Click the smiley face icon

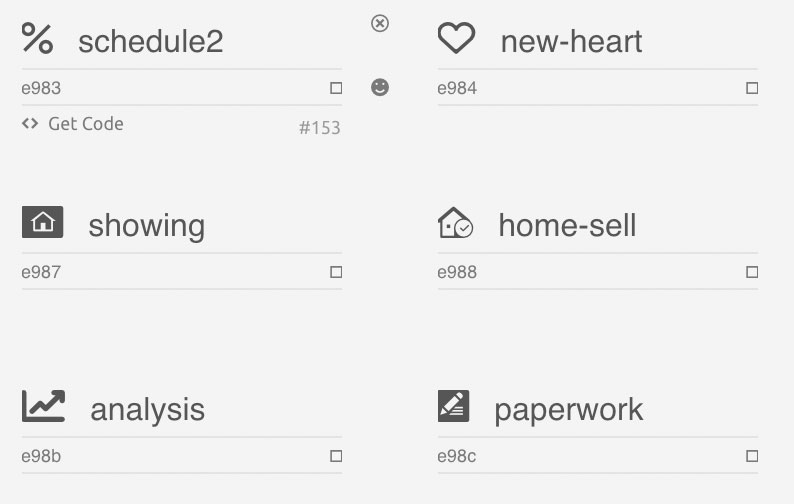pos(380,87)
